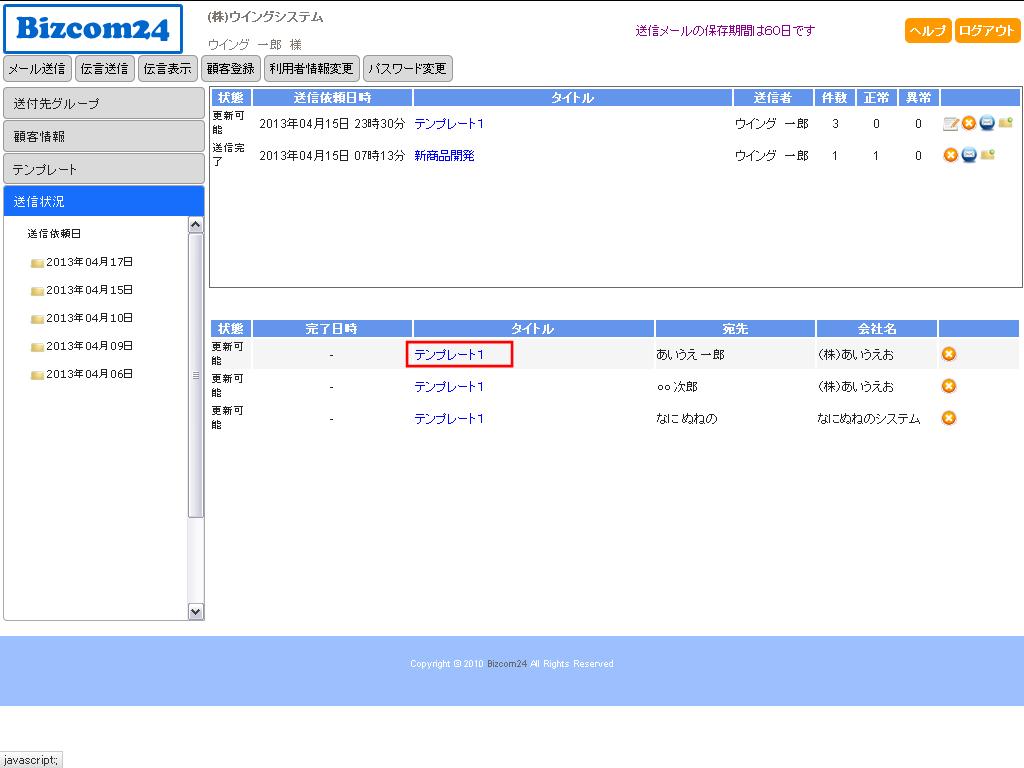Open the 2013年04月10日 folder
This screenshot has height=768, width=1024.
click(89, 318)
